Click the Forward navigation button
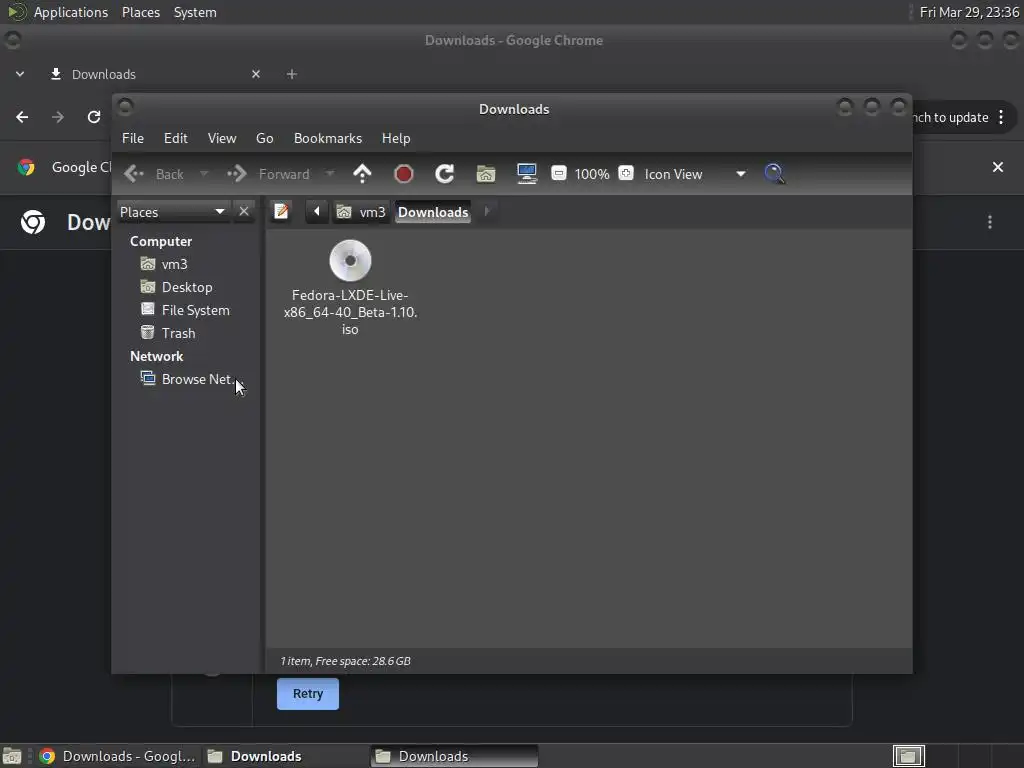This screenshot has height=768, width=1024. [x=268, y=174]
